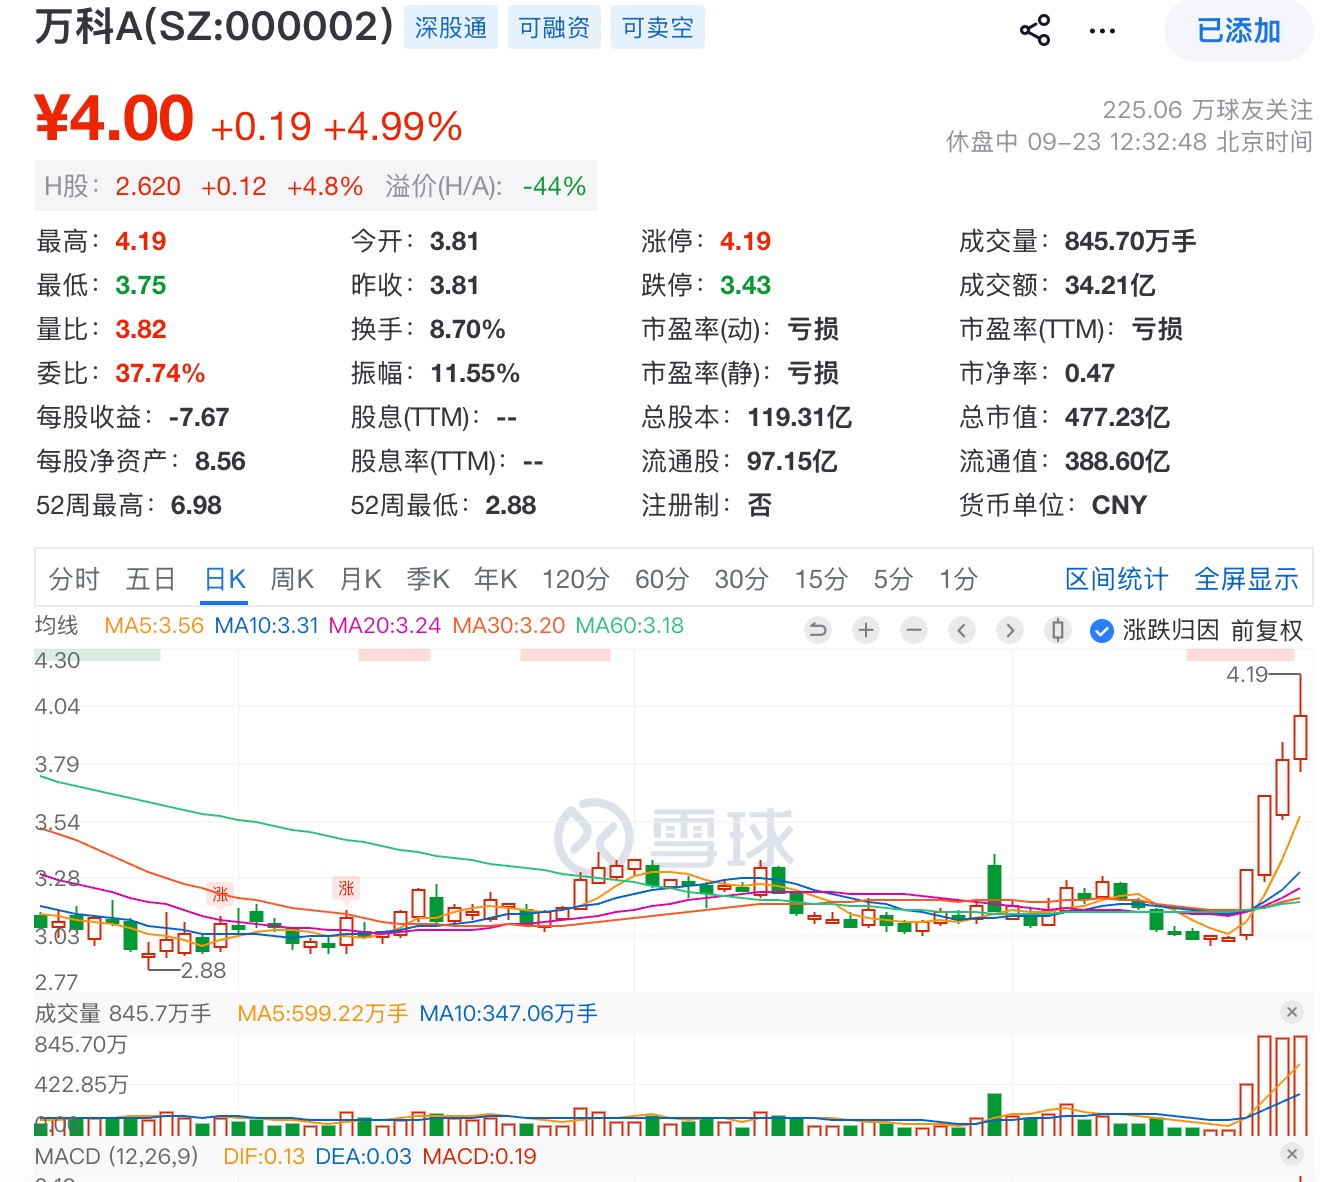Viewport: 1320px width, 1182px height.
Task: Click the stock title 万科A(SZ:000002)
Action: click(214, 27)
